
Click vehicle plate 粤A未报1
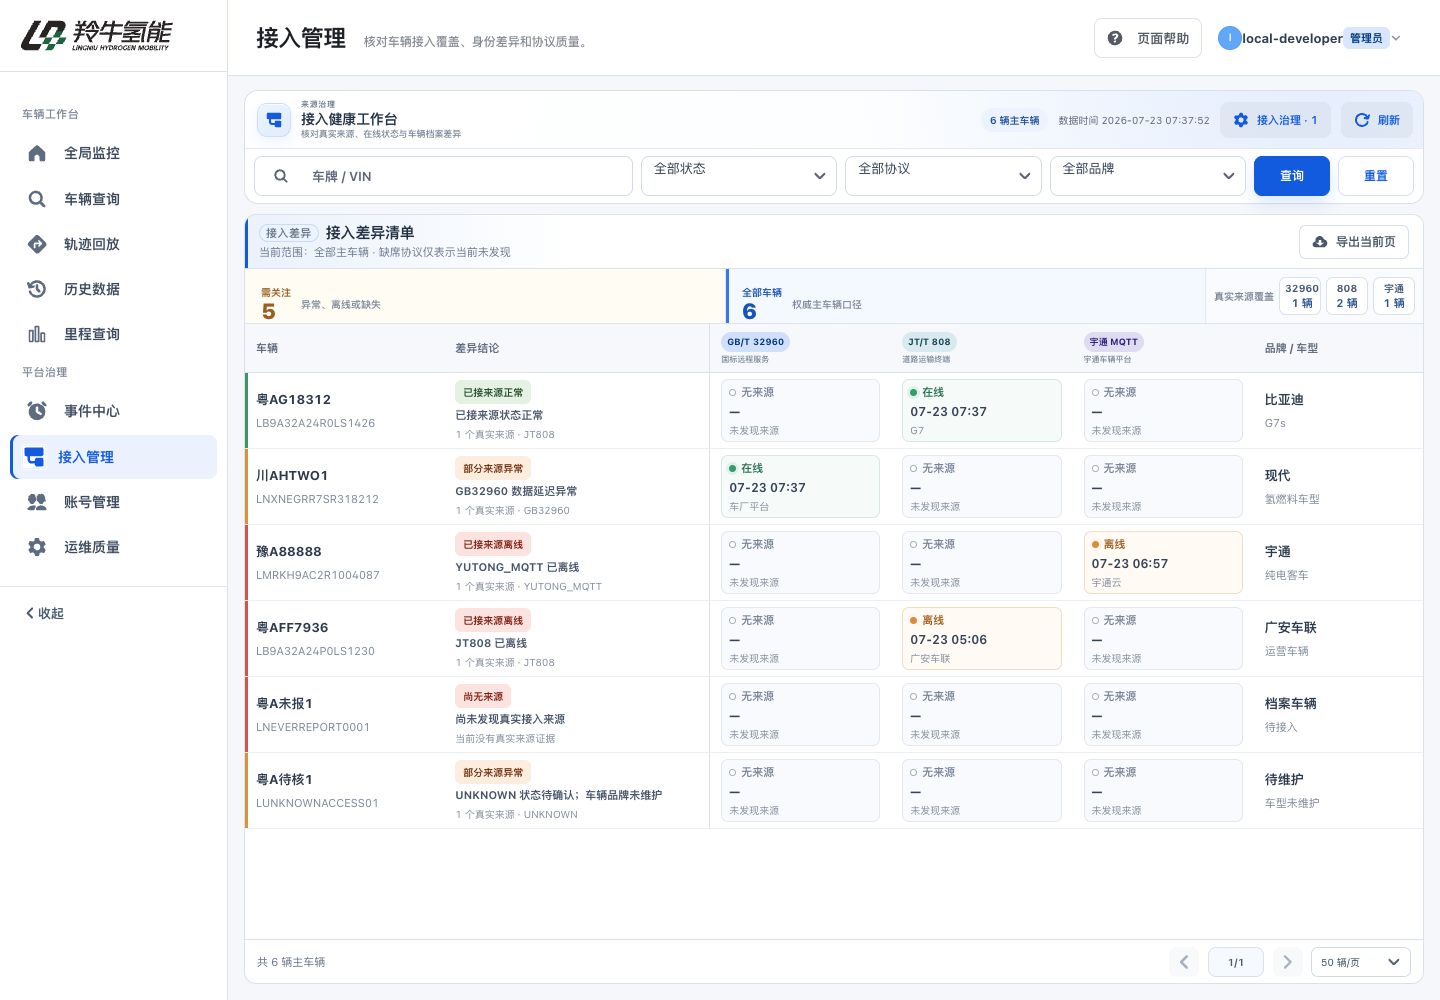point(284,704)
